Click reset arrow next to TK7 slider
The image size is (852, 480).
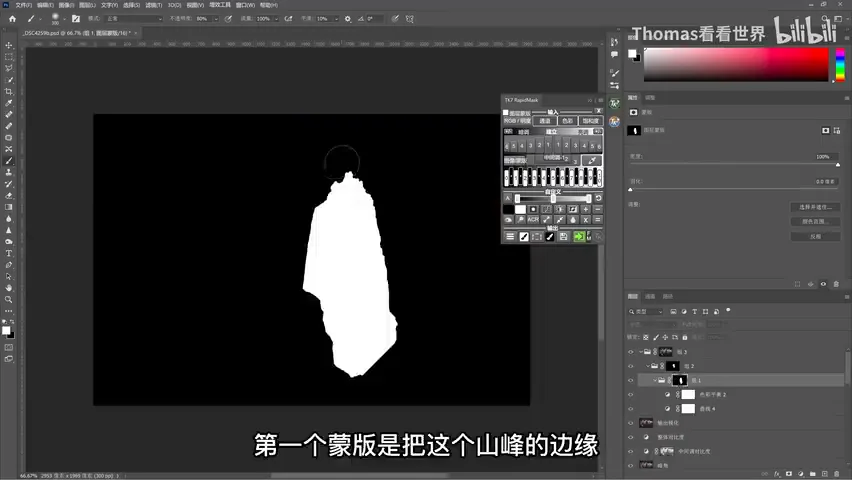tap(598, 198)
